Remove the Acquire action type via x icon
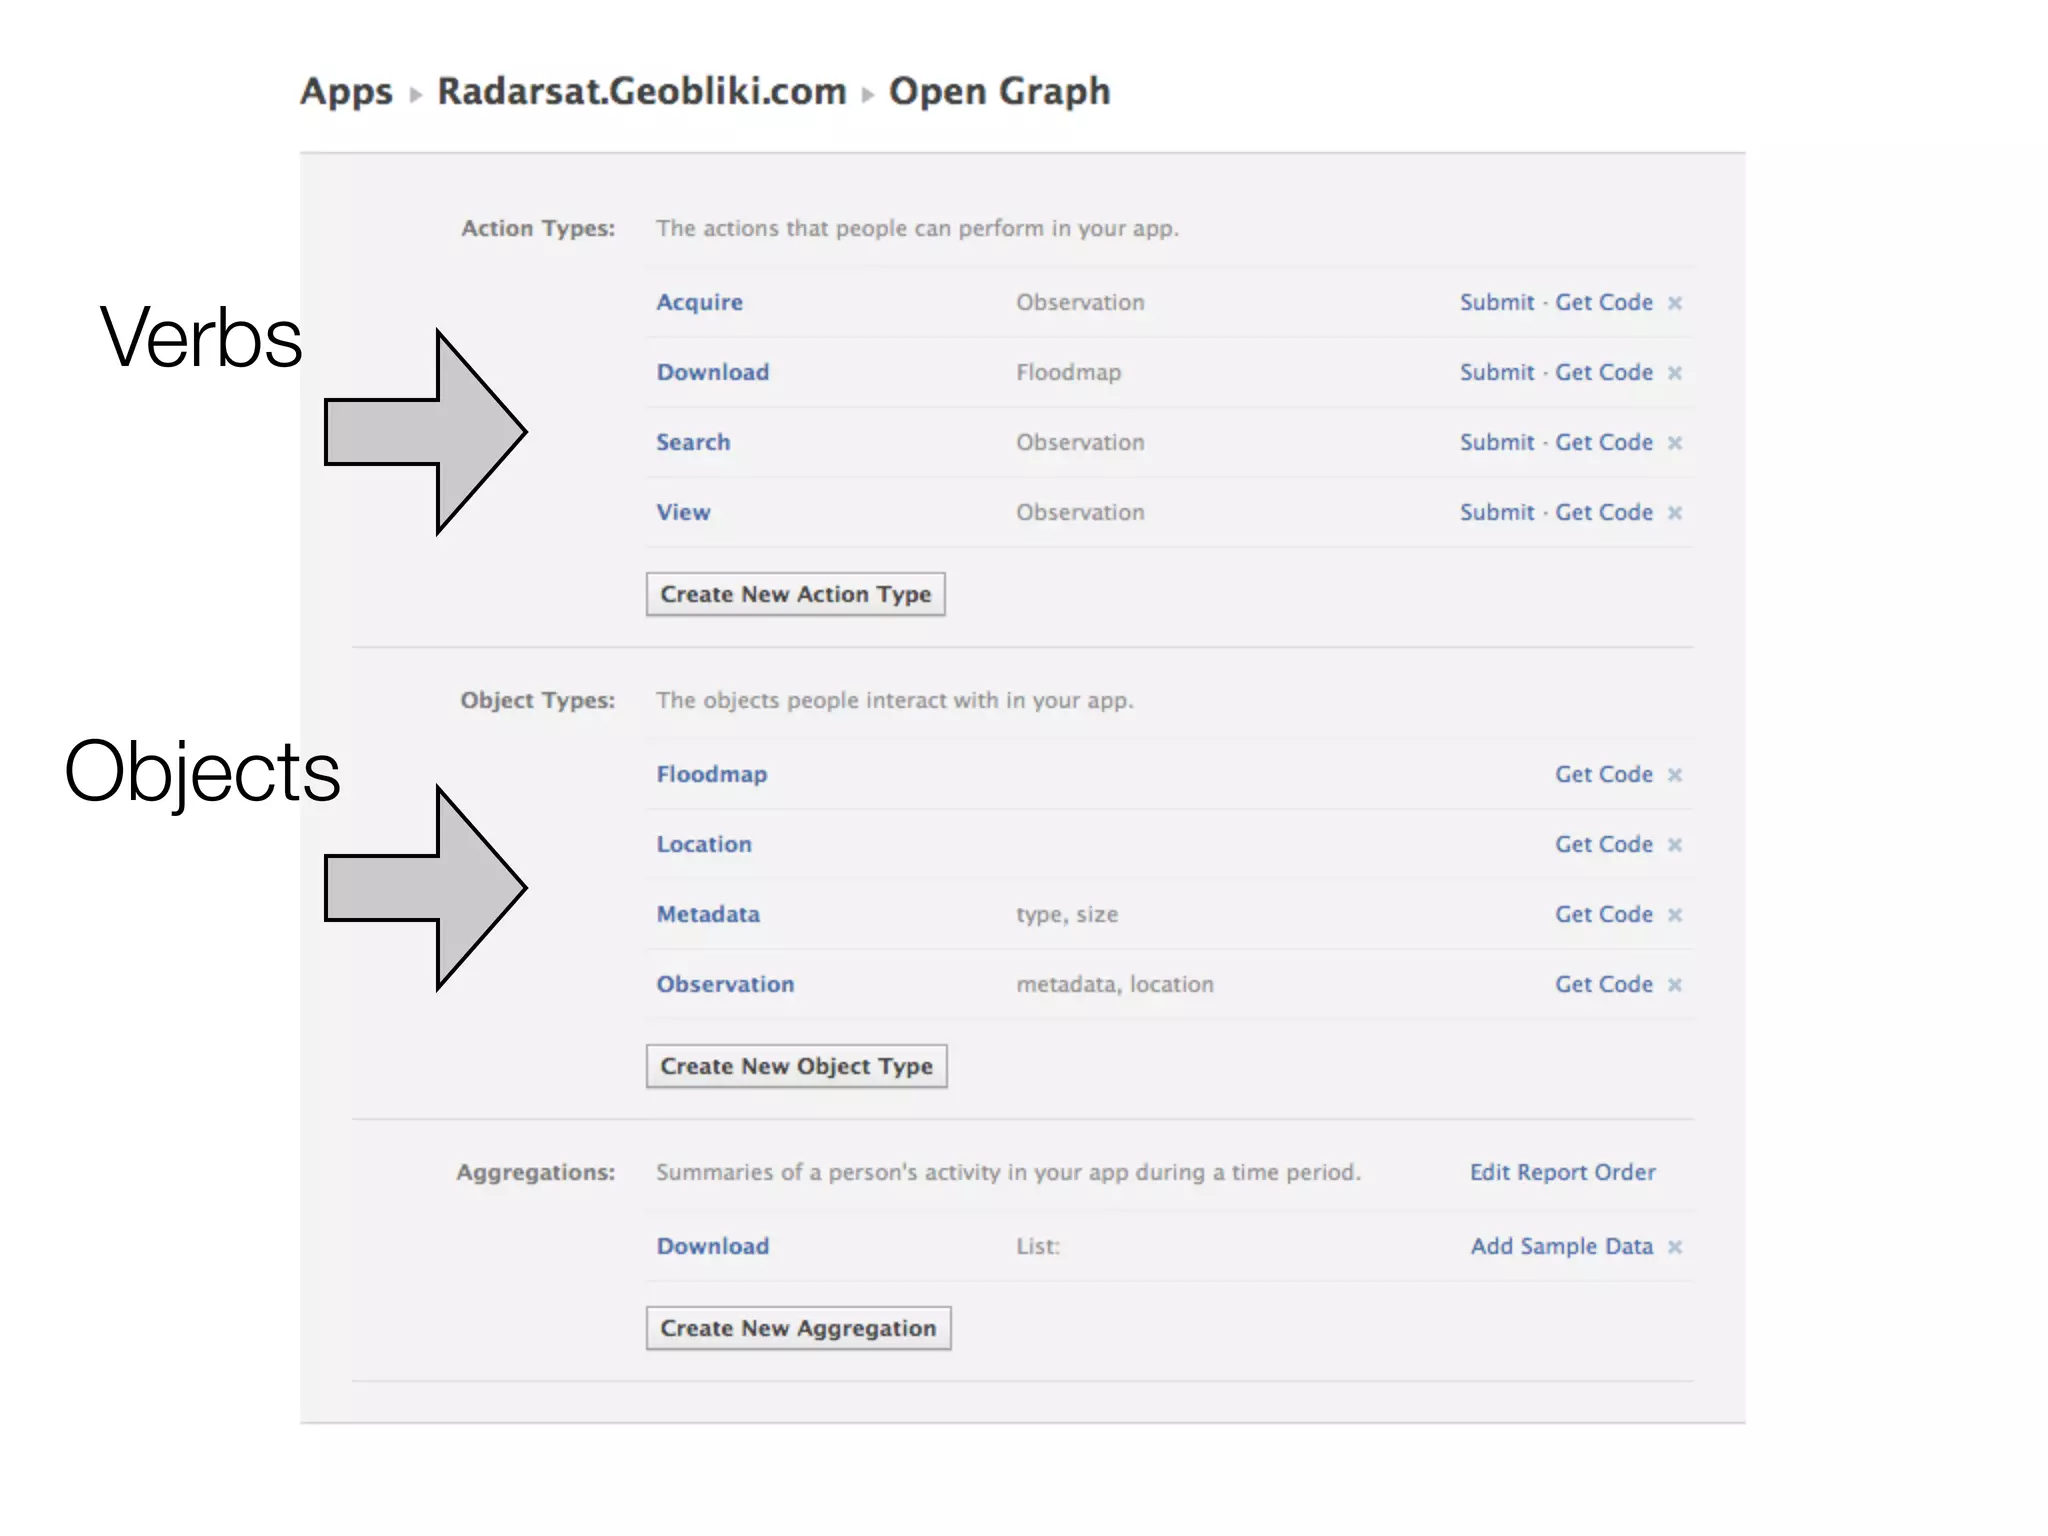 click(1675, 303)
